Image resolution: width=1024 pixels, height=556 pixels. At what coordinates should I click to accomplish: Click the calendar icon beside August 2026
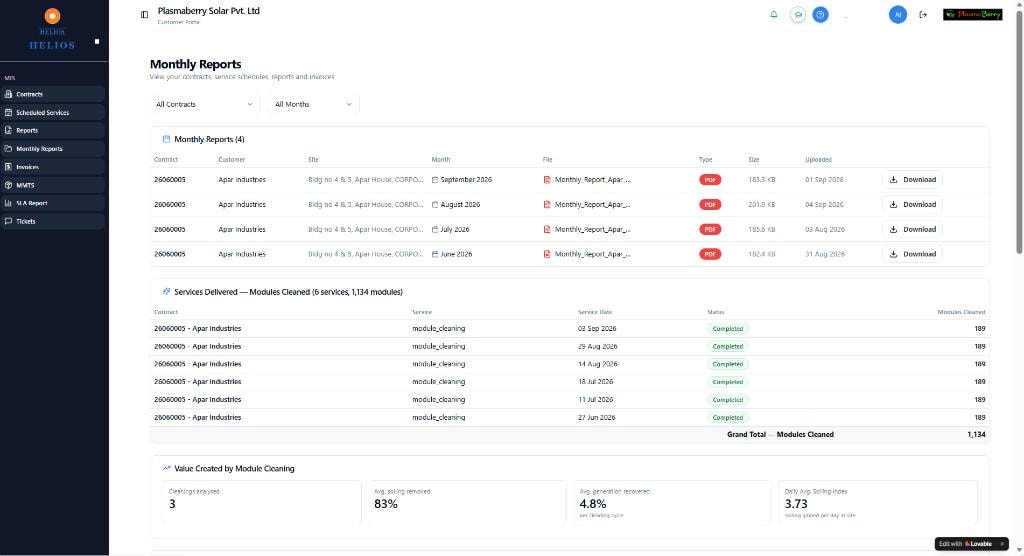(435, 204)
